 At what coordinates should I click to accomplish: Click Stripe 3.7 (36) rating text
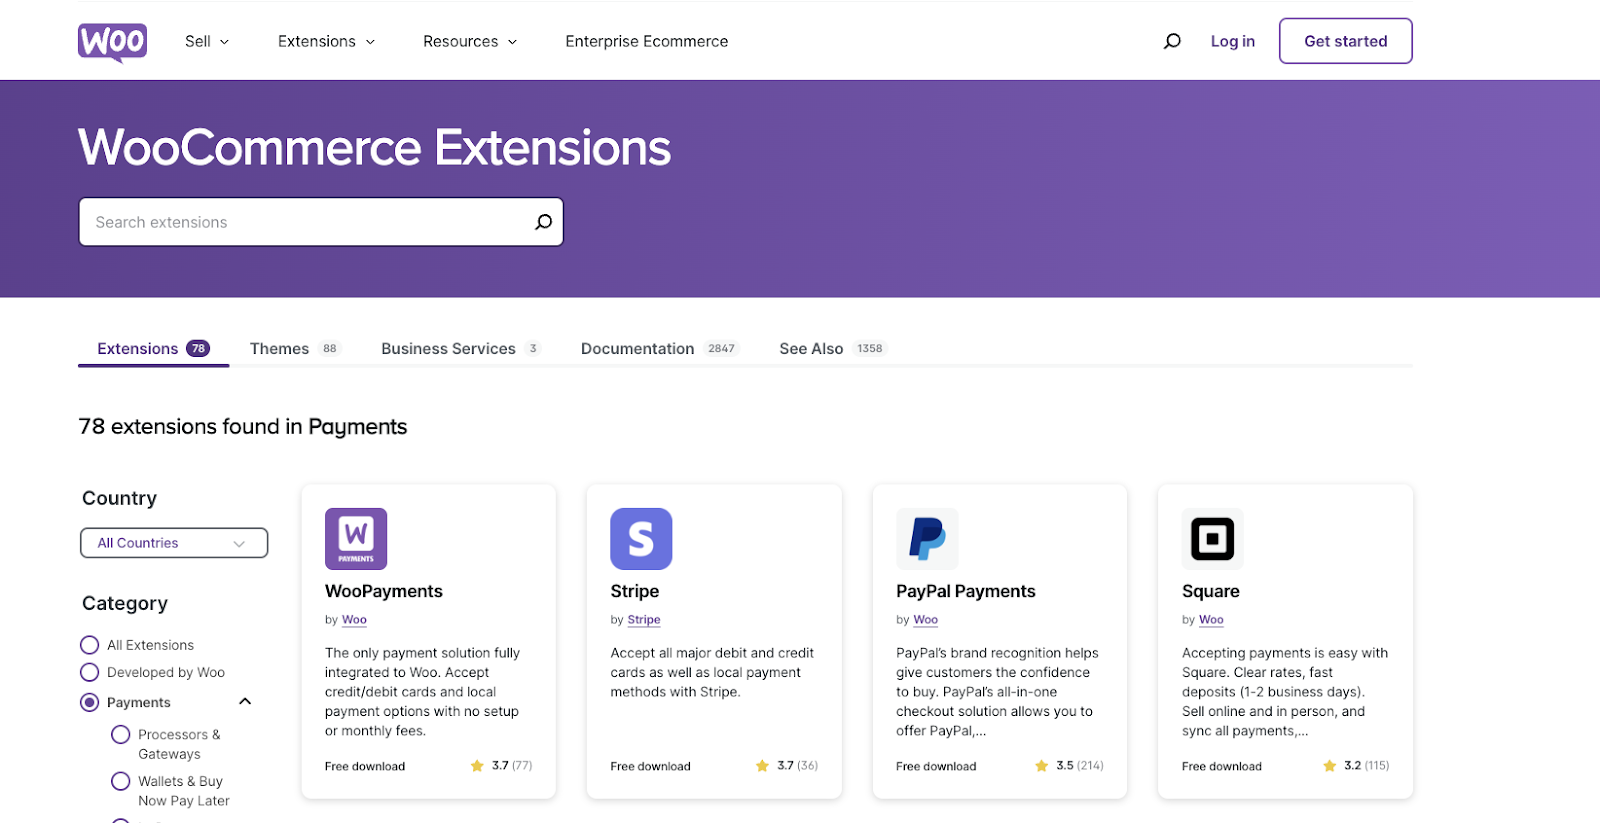tap(797, 766)
